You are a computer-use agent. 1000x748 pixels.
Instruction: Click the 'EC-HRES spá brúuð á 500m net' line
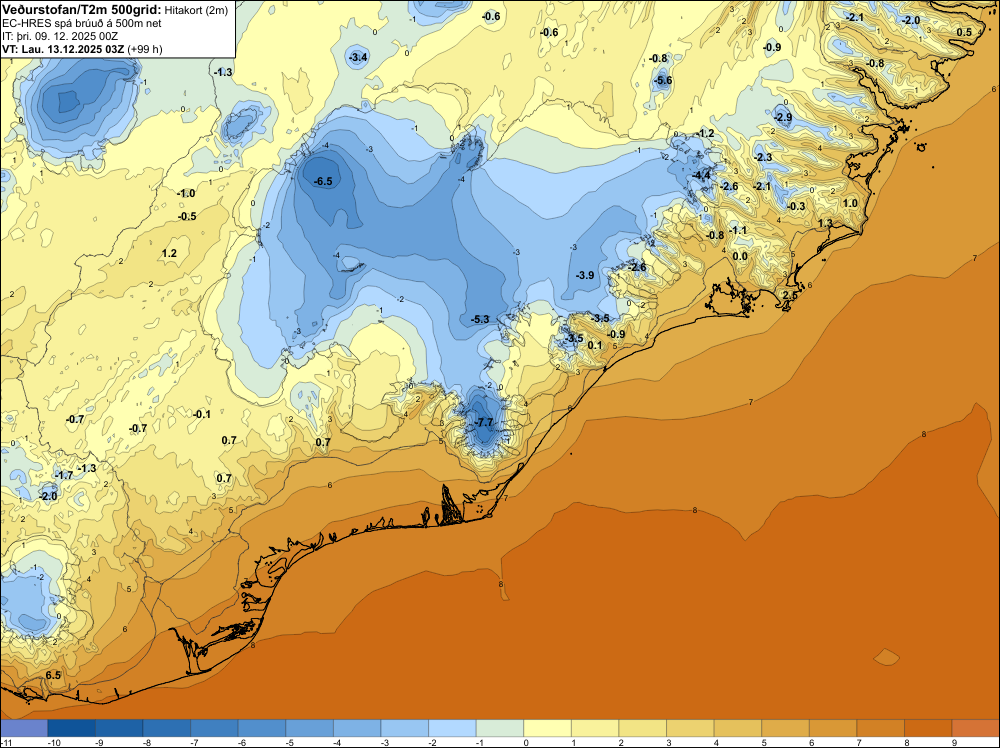[82, 23]
